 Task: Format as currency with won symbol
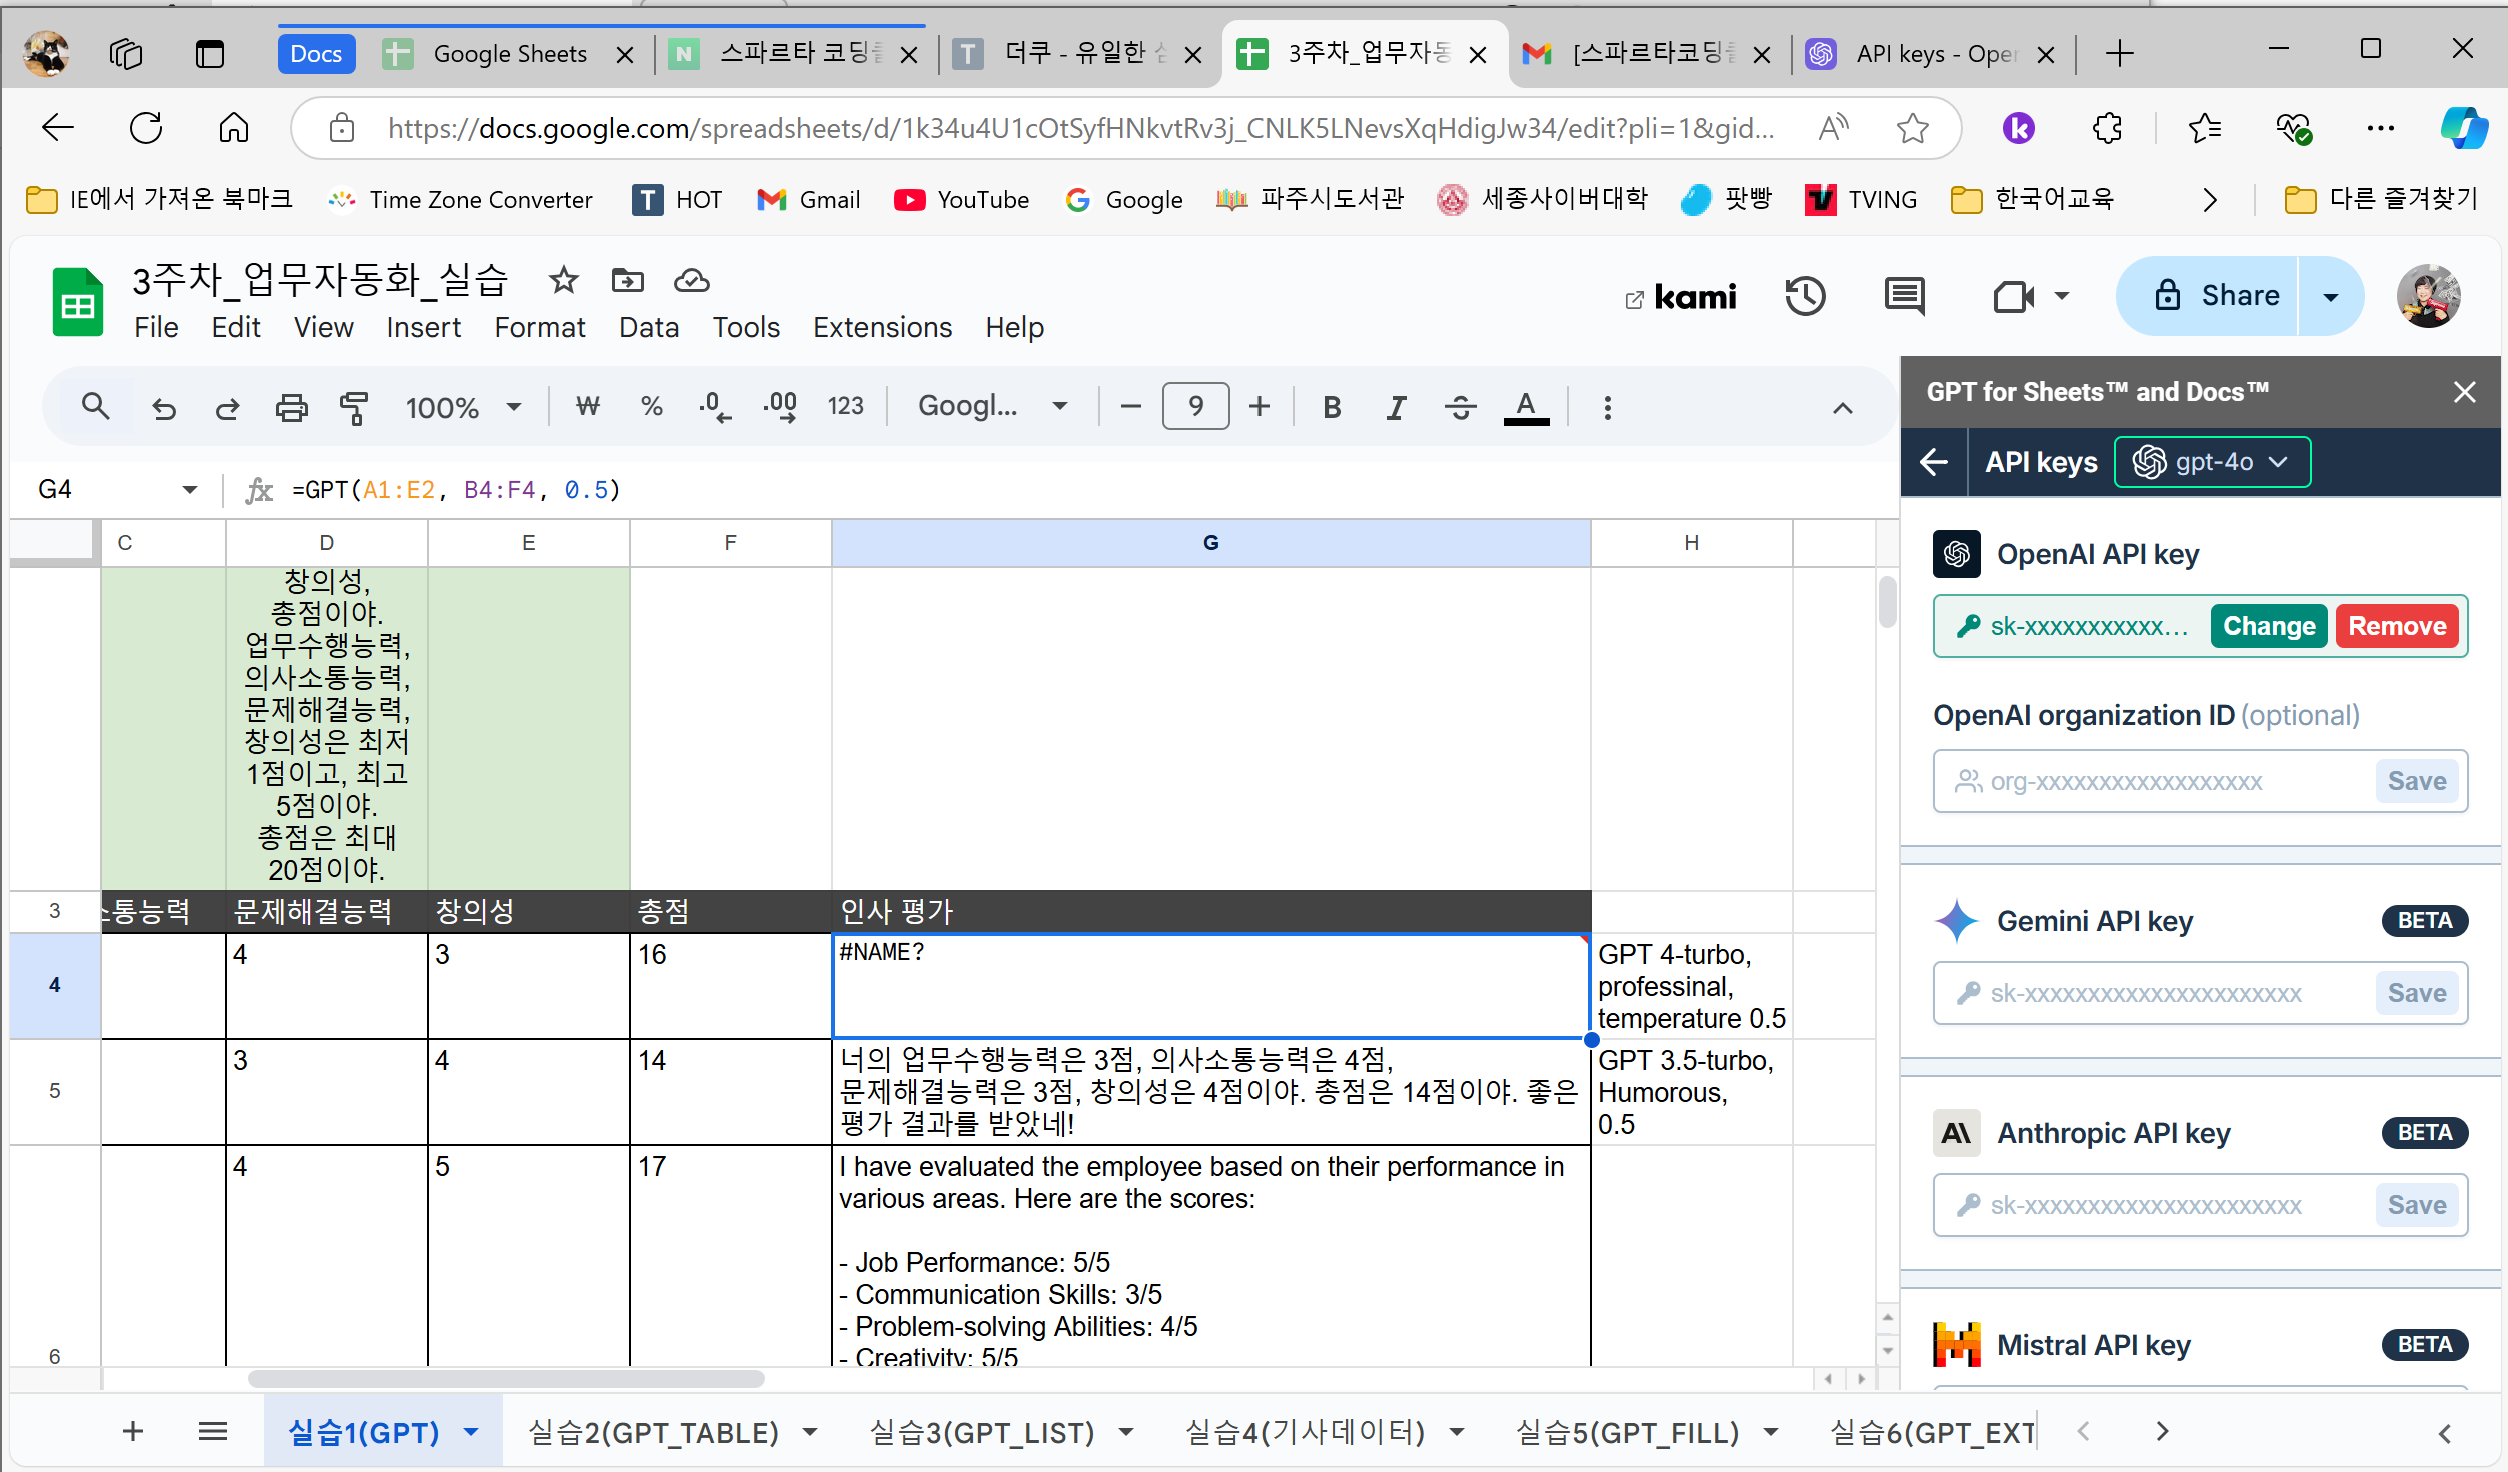588,407
